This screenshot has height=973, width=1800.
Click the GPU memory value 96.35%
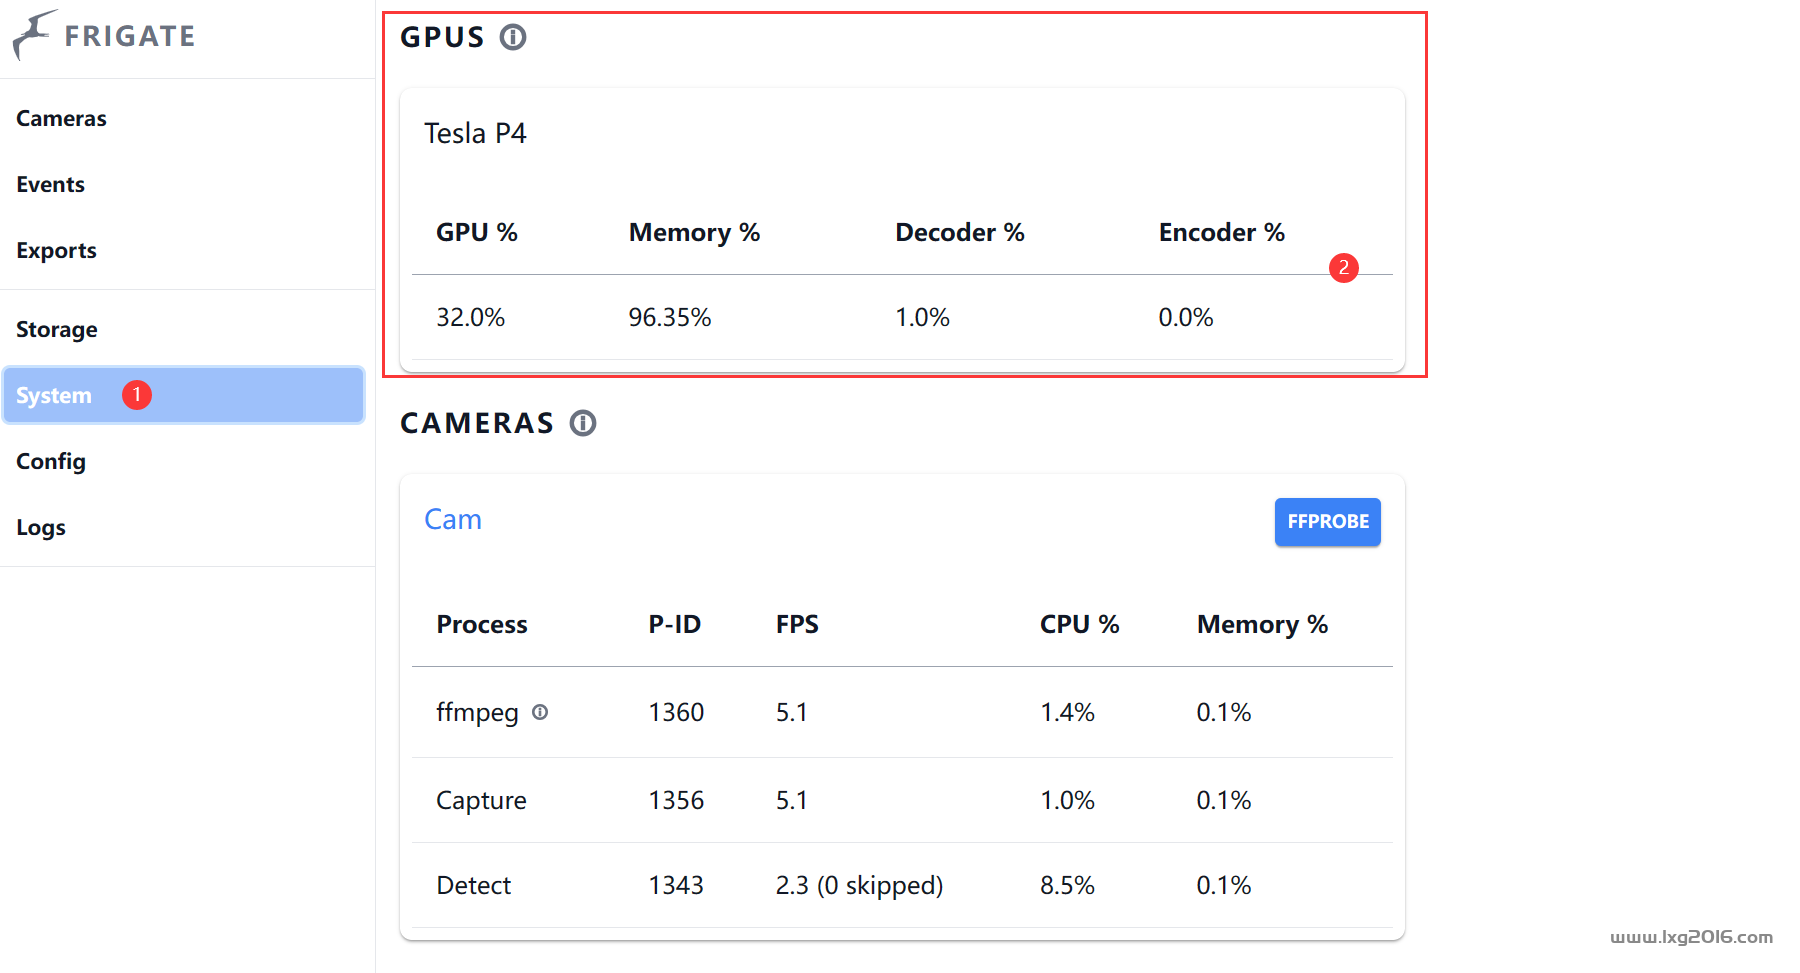click(670, 317)
